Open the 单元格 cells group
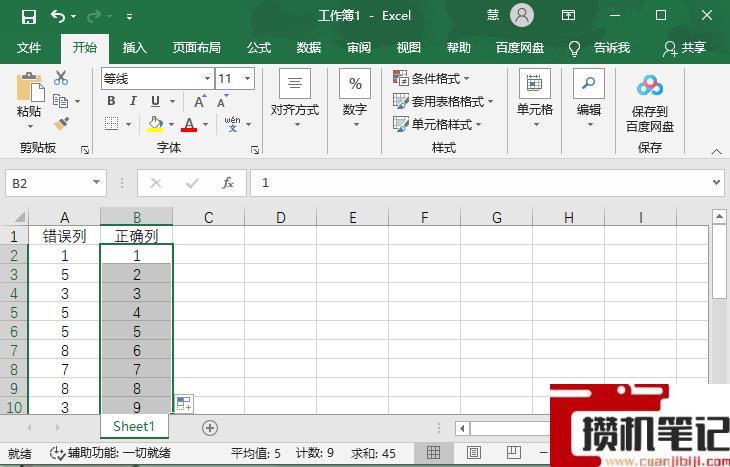This screenshot has width=730, height=467. [535, 99]
